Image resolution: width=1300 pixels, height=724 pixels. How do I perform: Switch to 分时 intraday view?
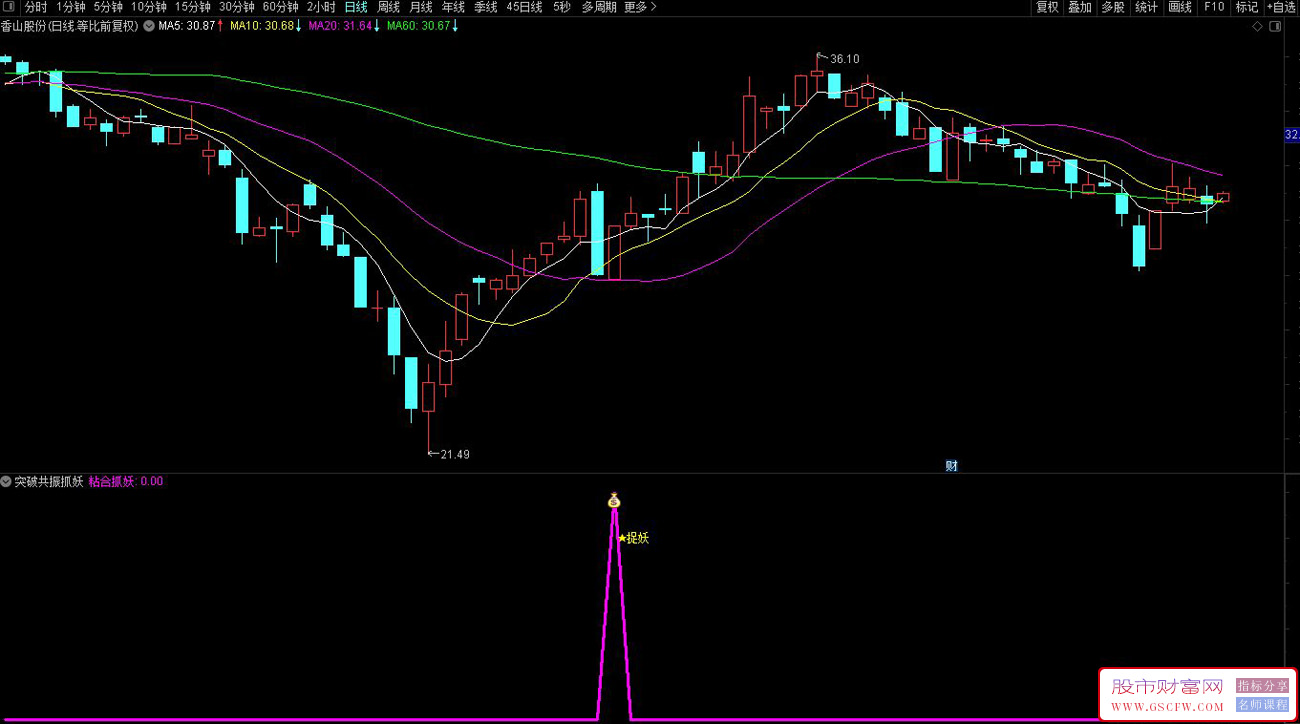[36, 7]
